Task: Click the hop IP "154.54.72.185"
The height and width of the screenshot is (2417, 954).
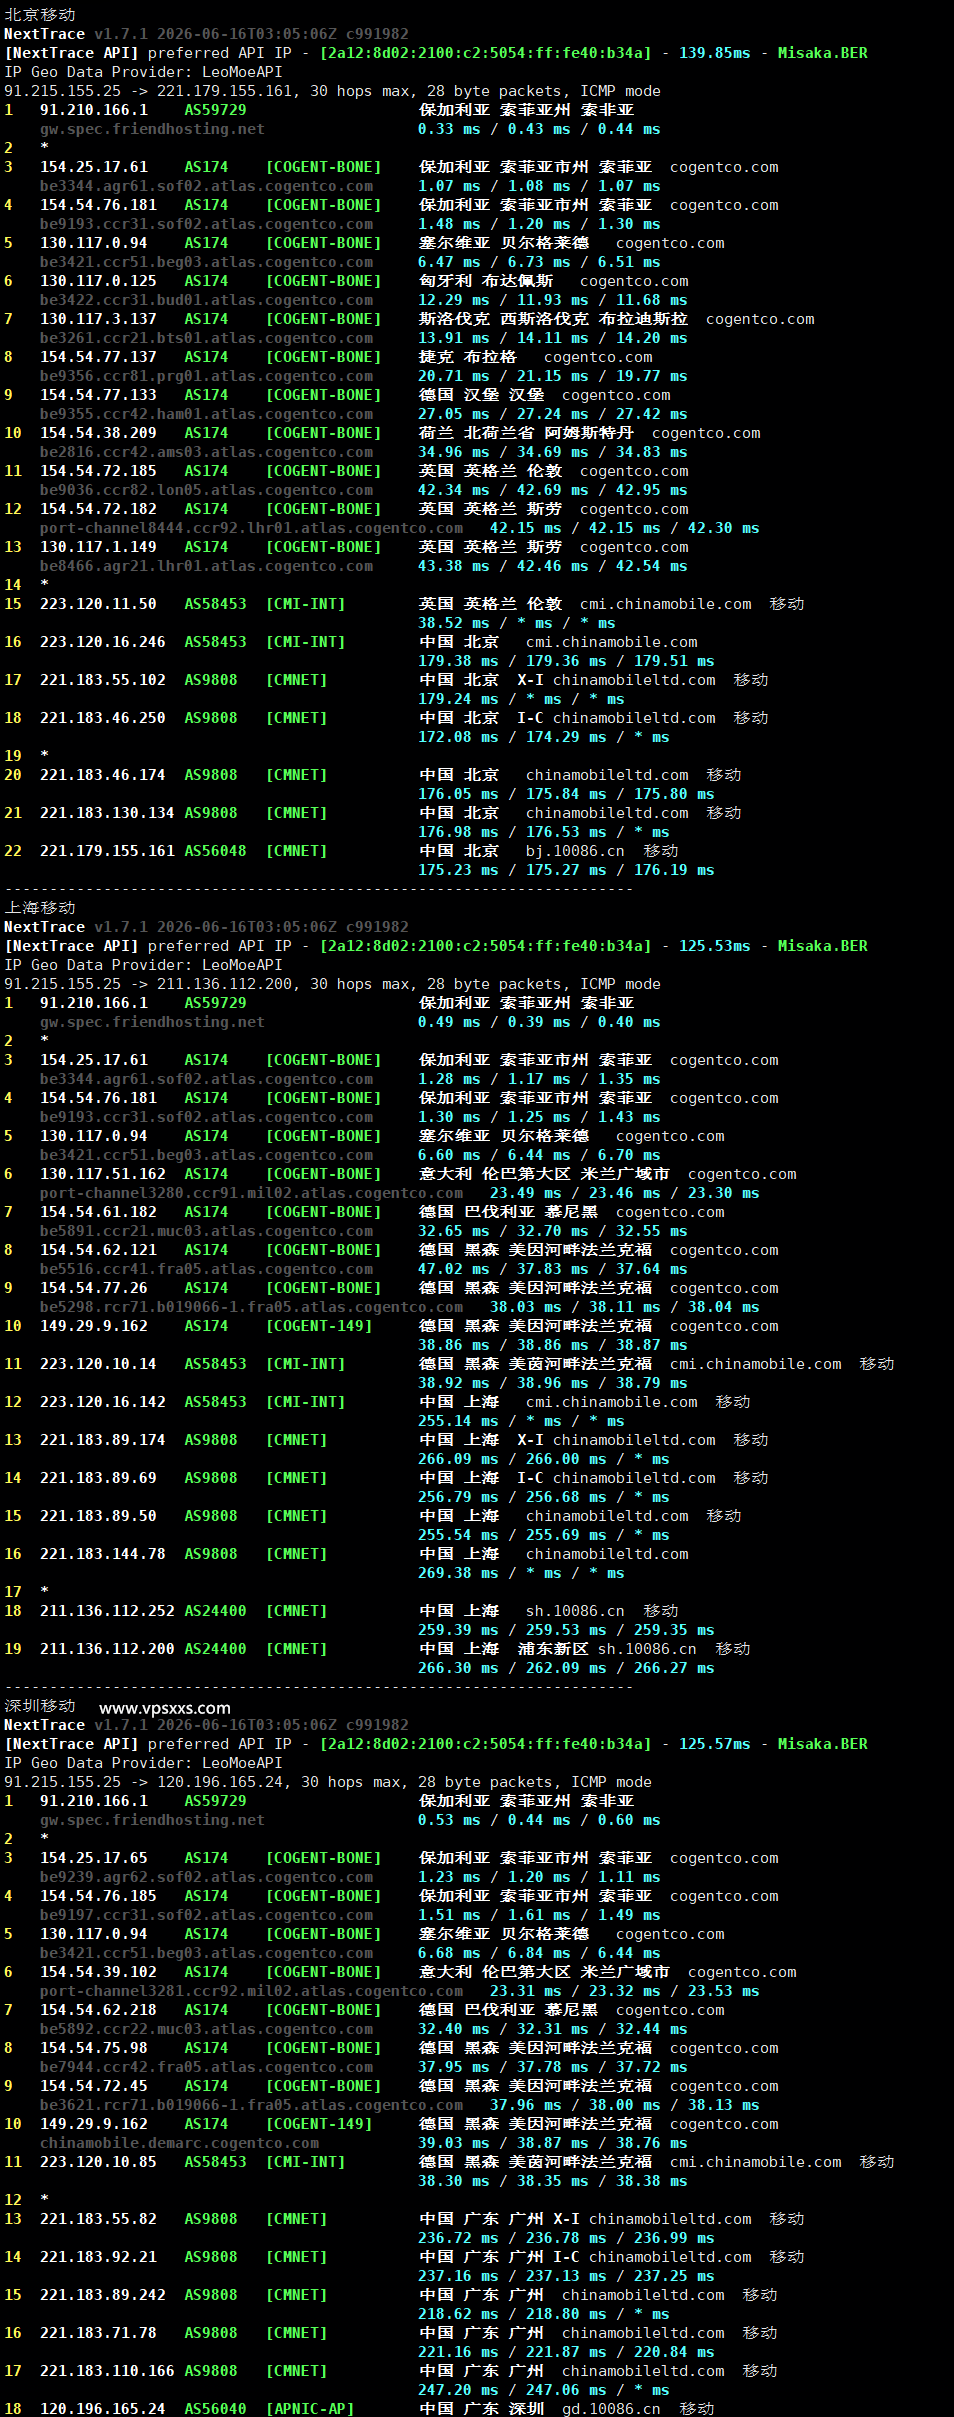Action: tap(98, 471)
